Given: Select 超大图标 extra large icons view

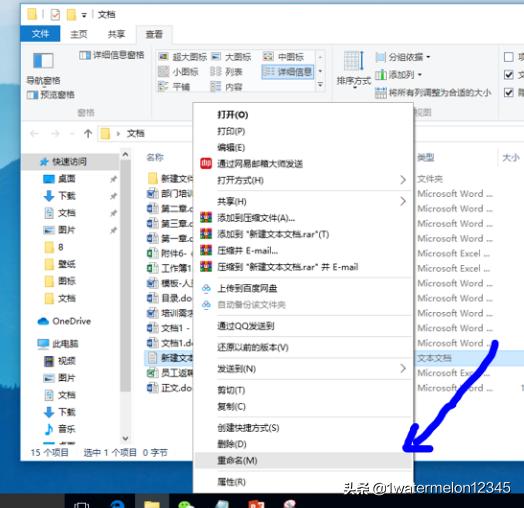Looking at the screenshot, I should (x=183, y=57).
